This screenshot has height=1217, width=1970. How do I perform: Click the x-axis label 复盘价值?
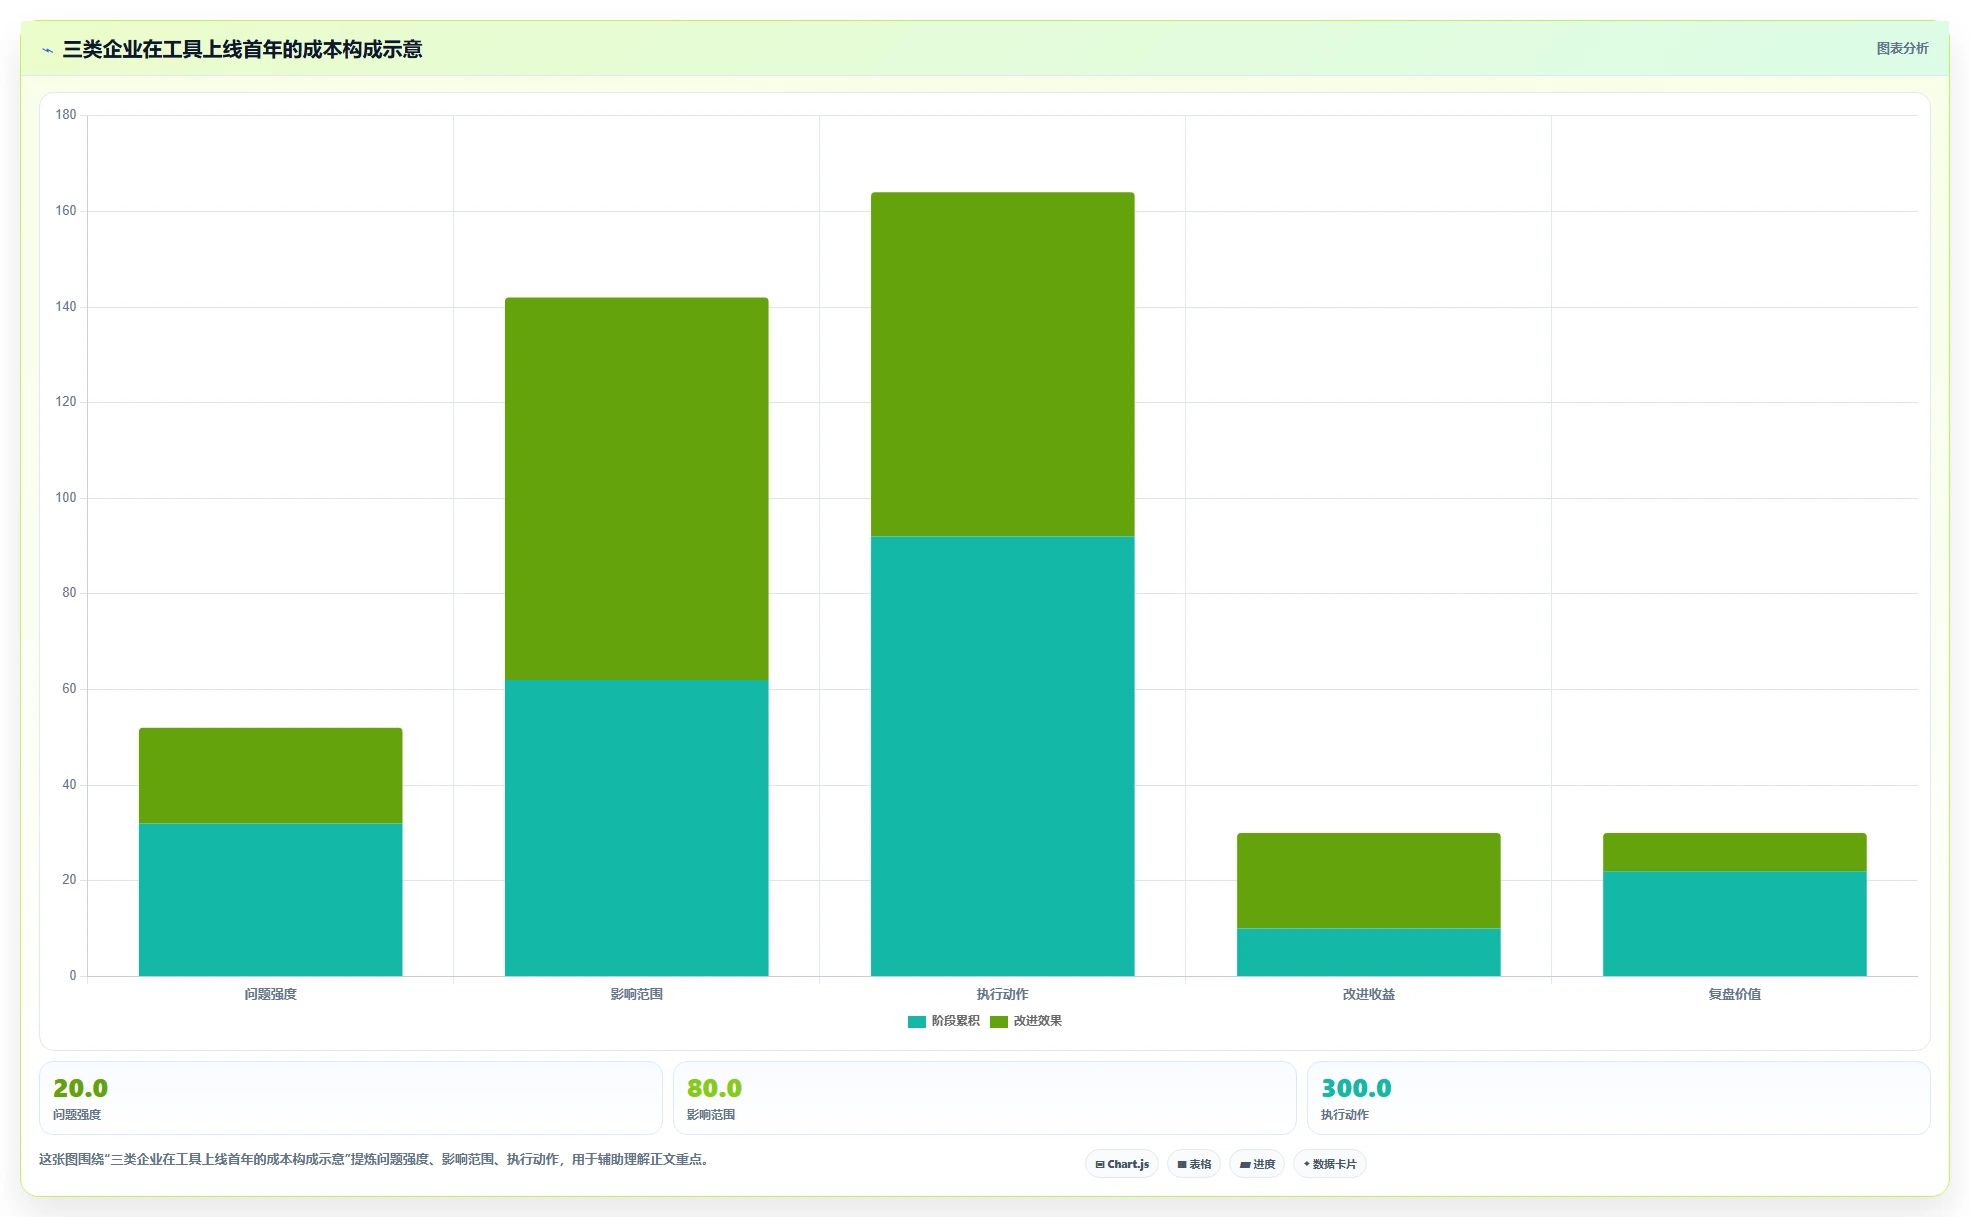1734,994
